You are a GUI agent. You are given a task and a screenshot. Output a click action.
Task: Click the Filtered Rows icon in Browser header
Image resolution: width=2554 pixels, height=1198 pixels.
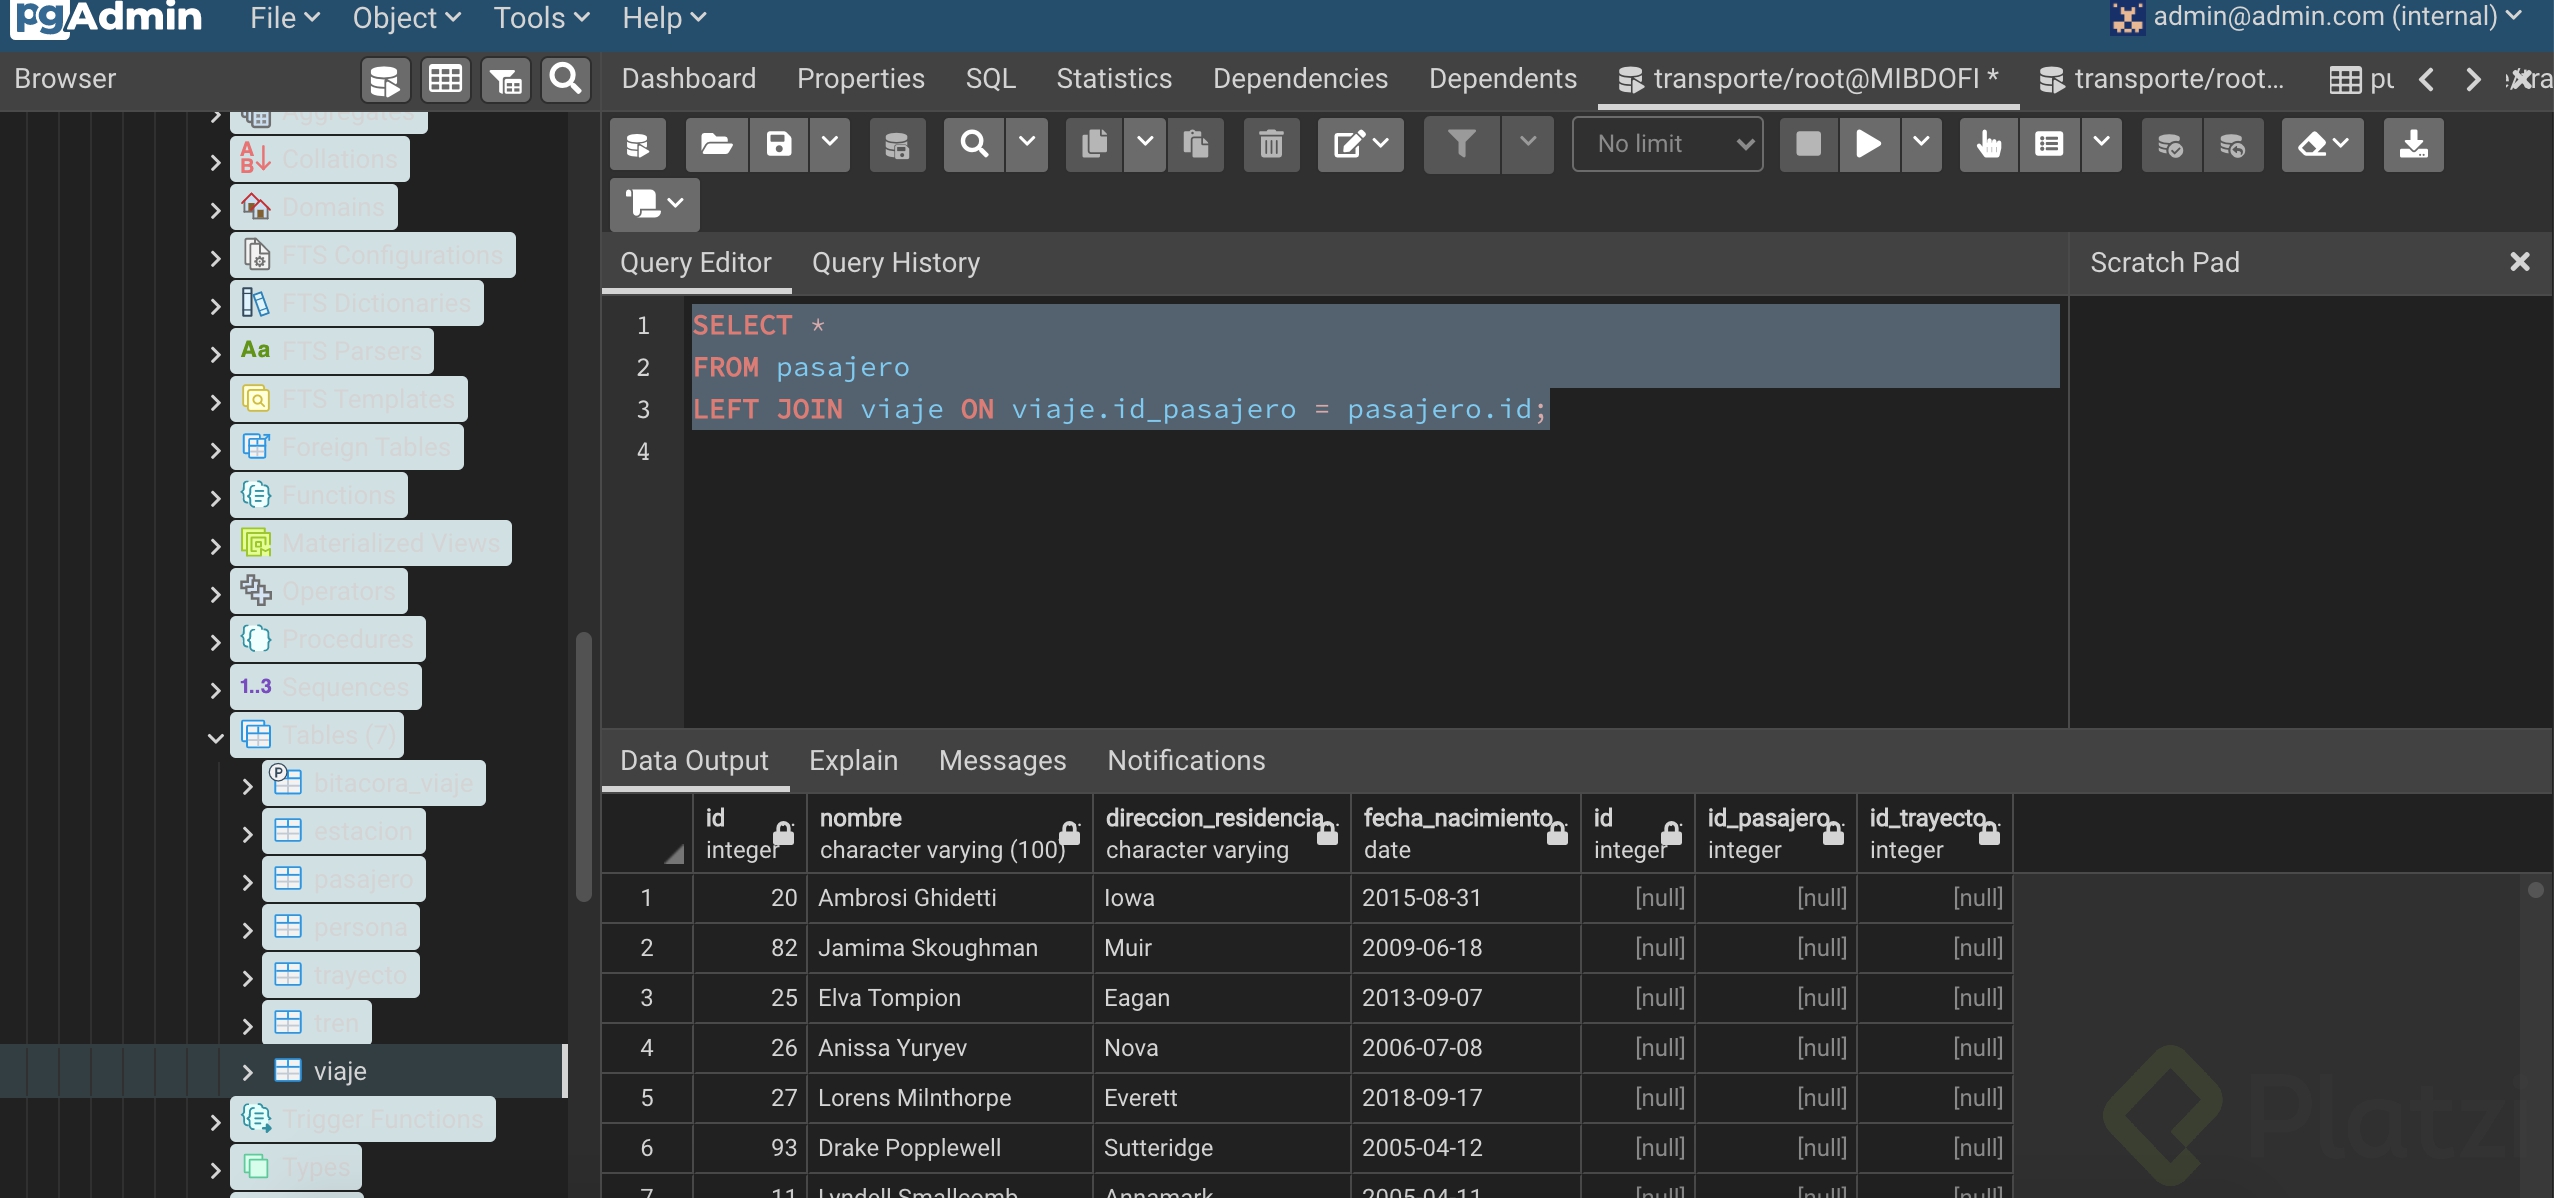(506, 79)
